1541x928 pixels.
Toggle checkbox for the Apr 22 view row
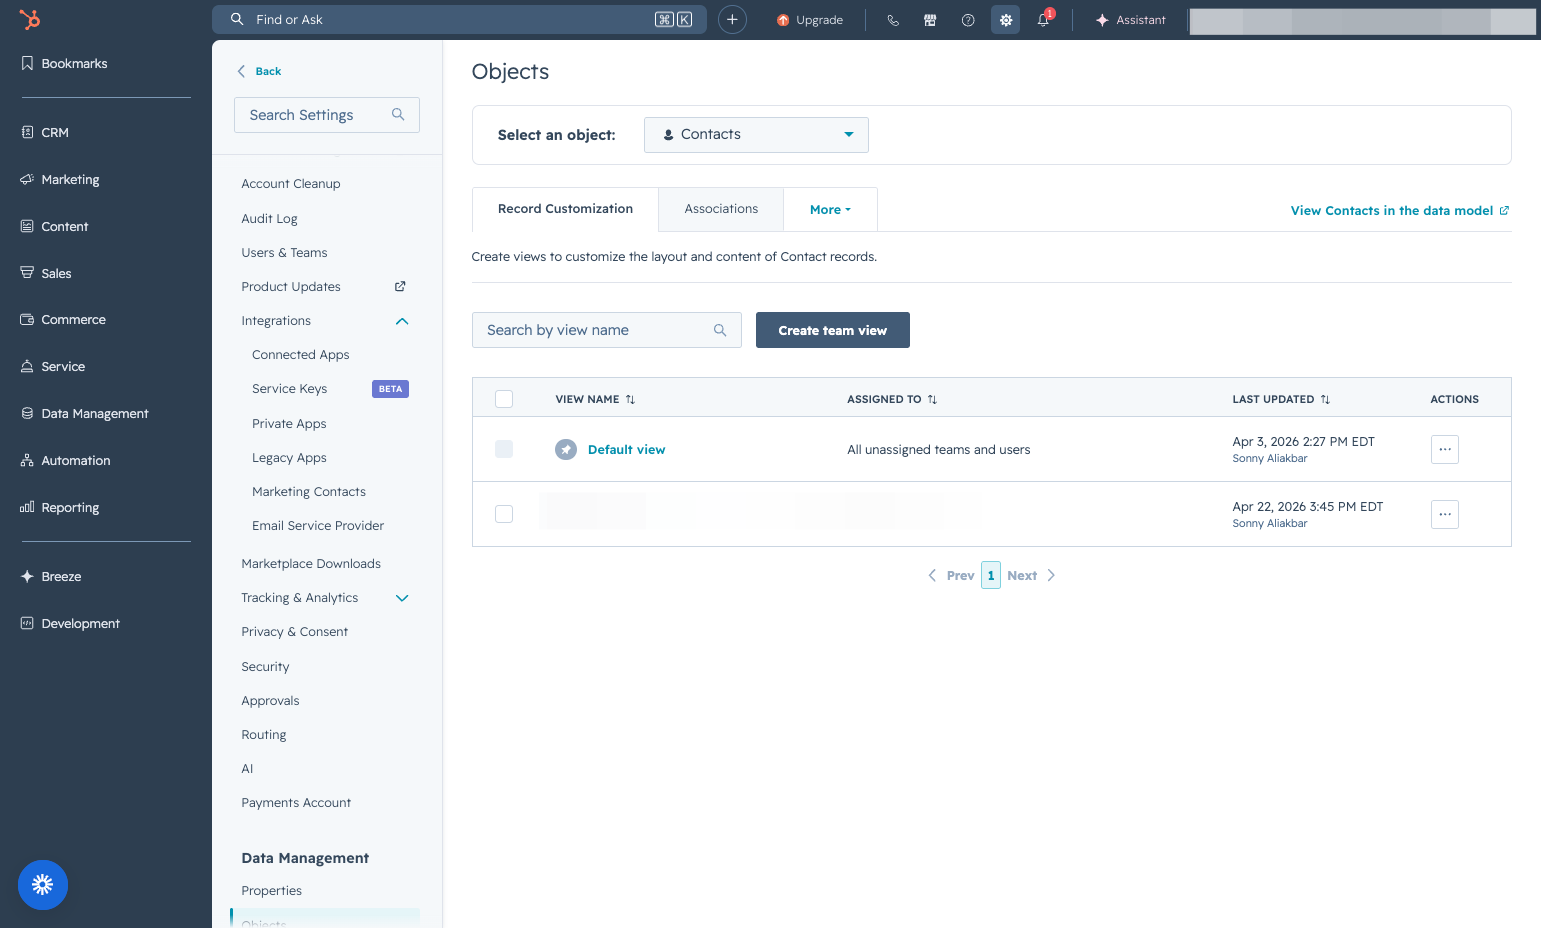(x=504, y=514)
